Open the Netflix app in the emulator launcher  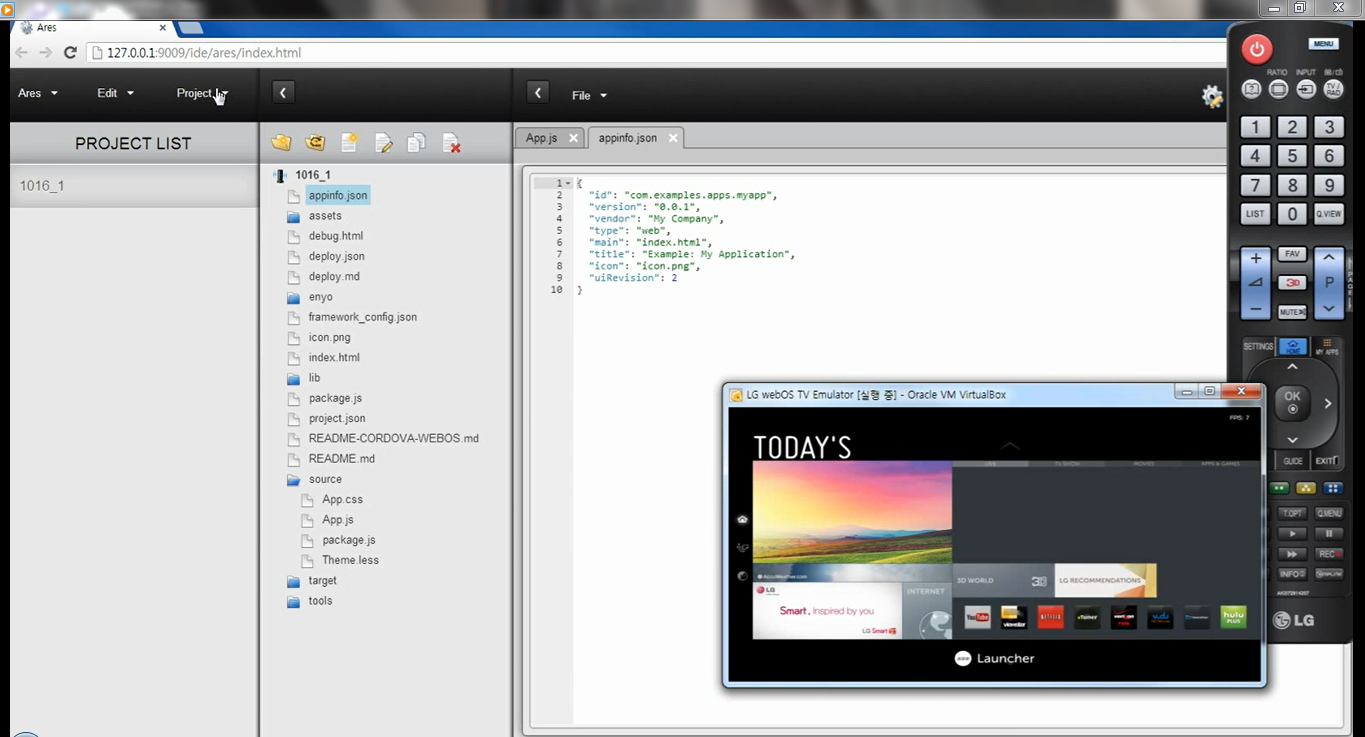[1050, 618]
